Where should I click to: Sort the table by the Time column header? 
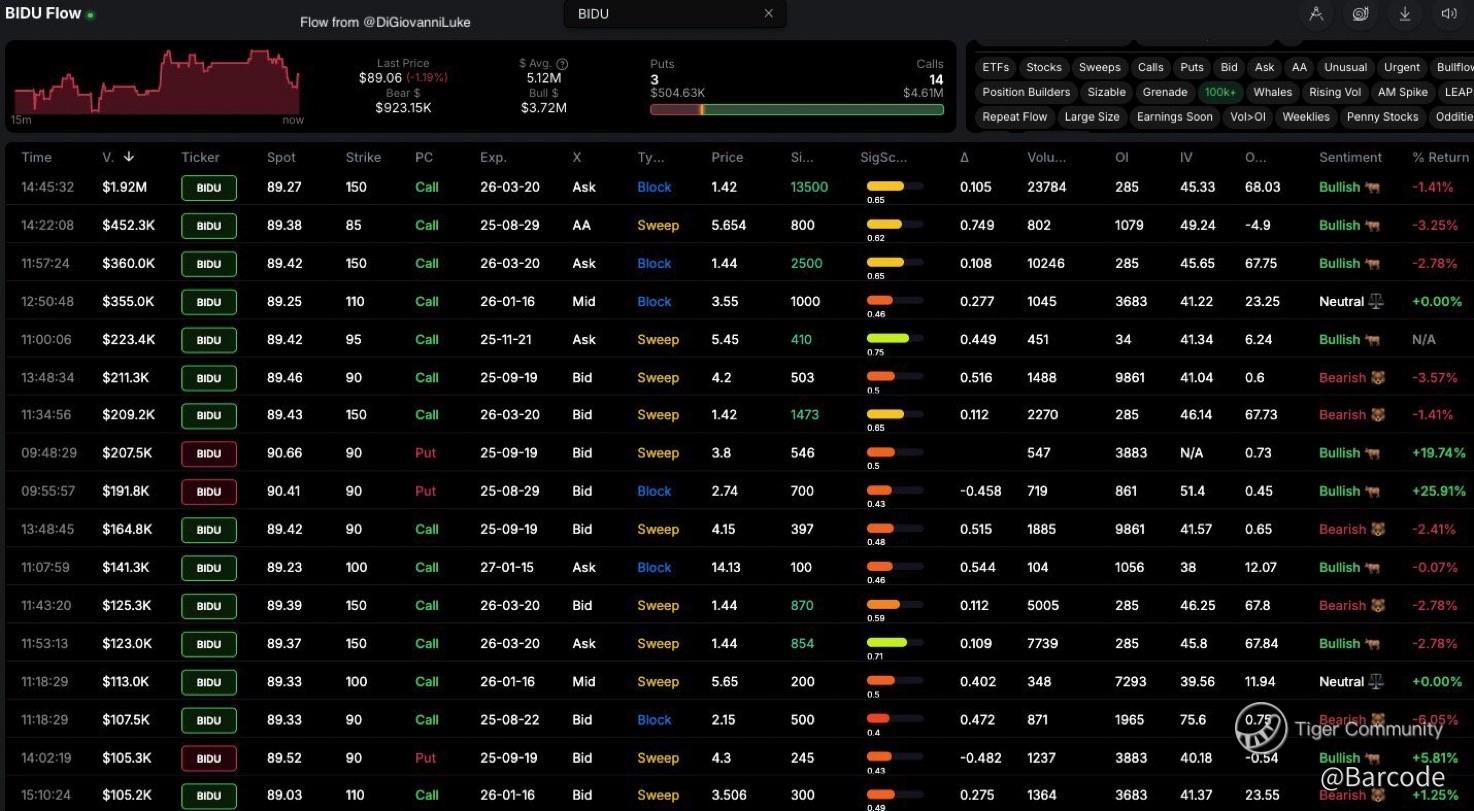(37, 157)
